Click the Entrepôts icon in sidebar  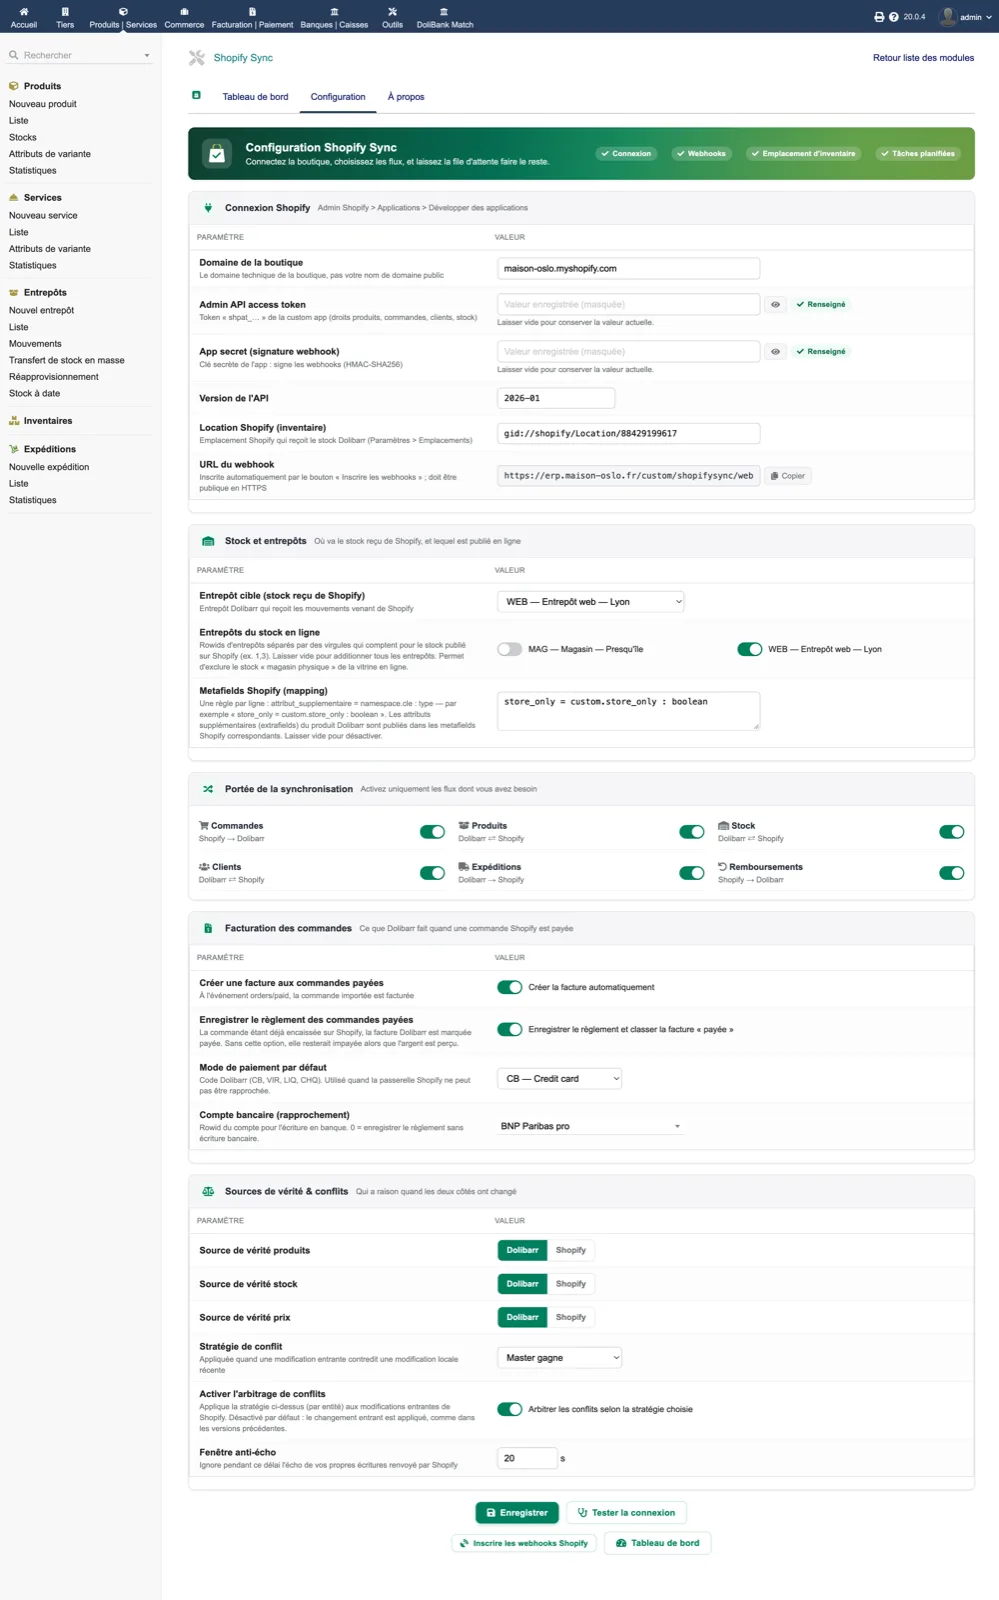14,292
